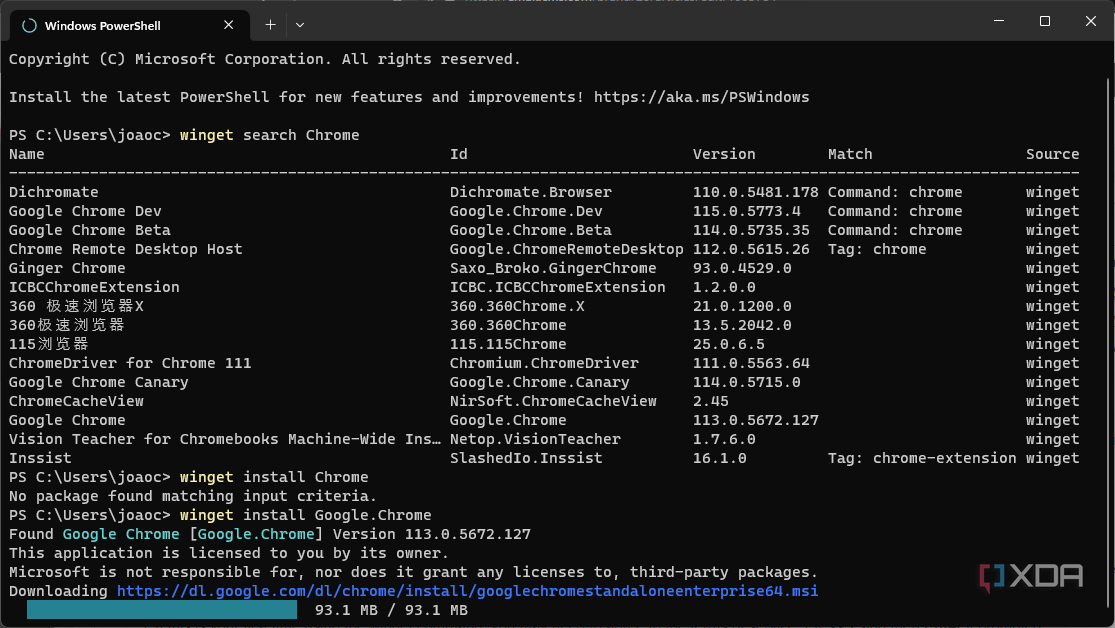This screenshot has height=628, width=1115.
Task: Click the 'Copyright (C) Microsoft Corporation' line
Action: pyautogui.click(x=265, y=59)
